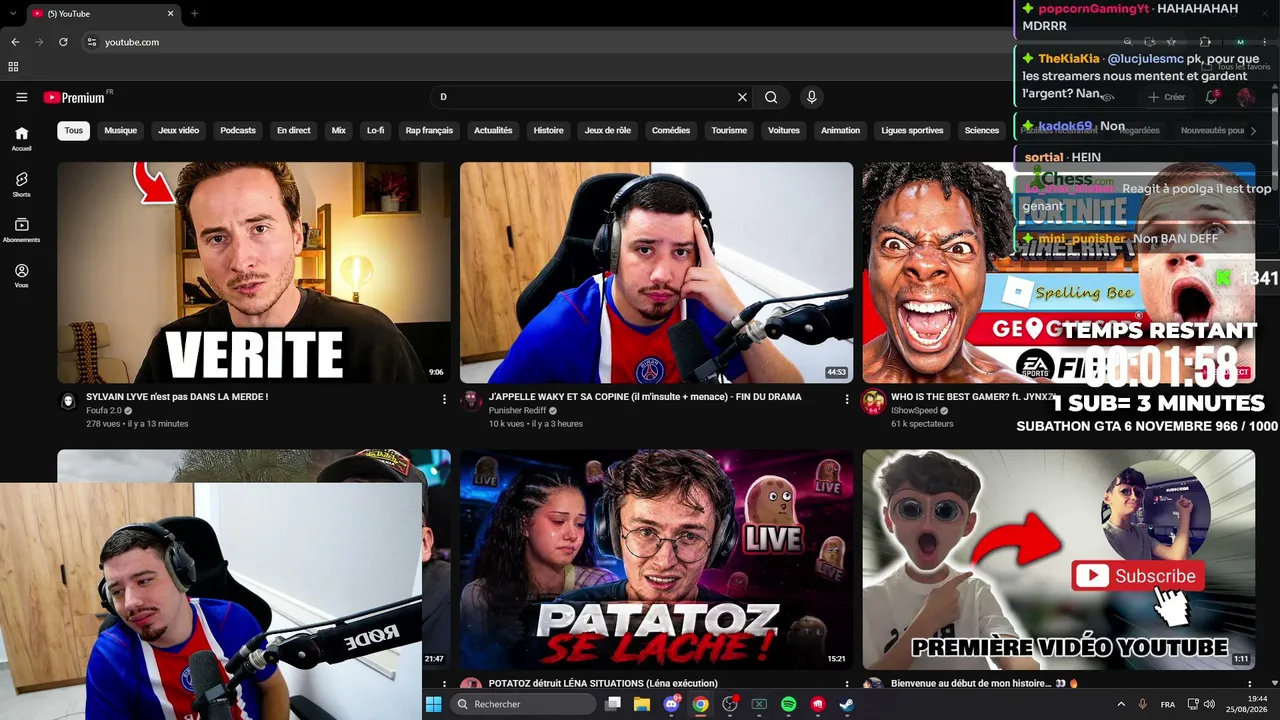Select the Rap français filter chip
The image size is (1280, 720).
coord(429,130)
